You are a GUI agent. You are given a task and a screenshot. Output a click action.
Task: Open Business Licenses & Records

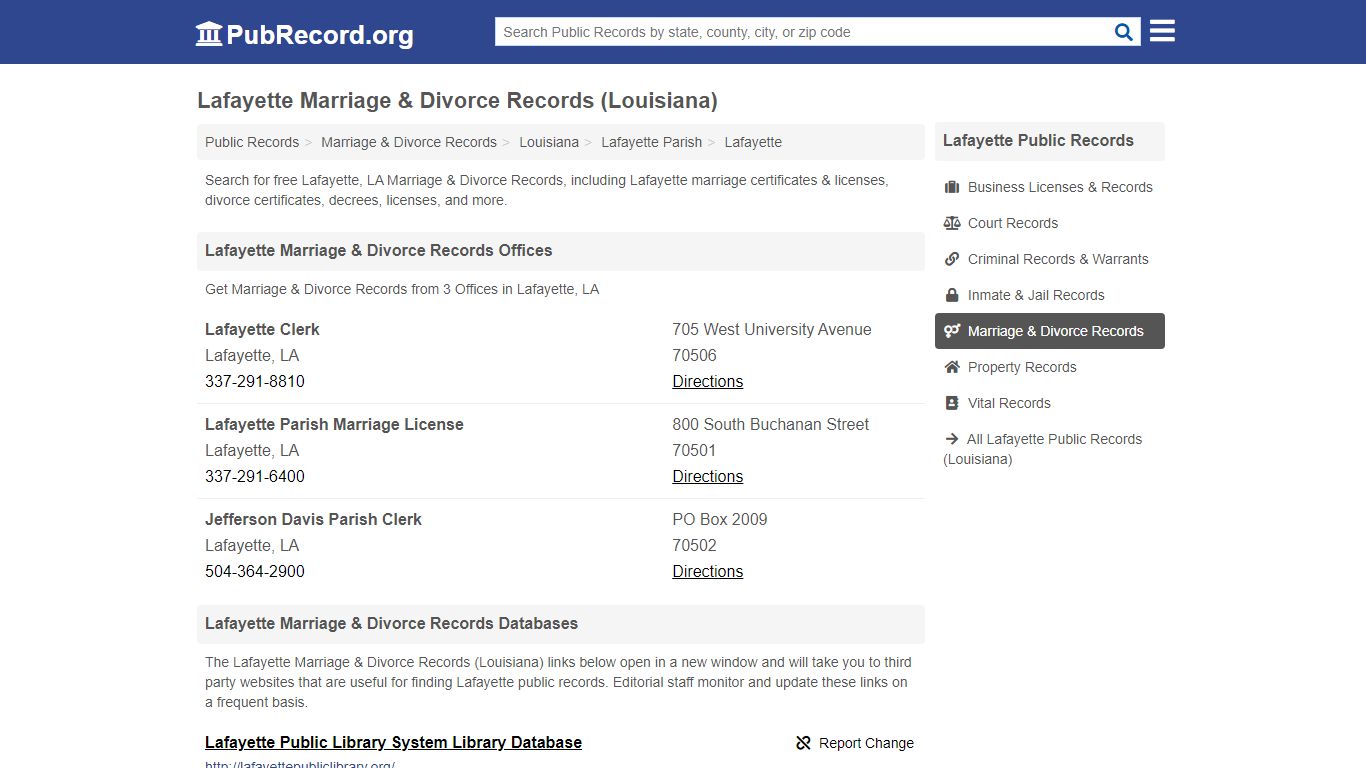(x=1050, y=187)
